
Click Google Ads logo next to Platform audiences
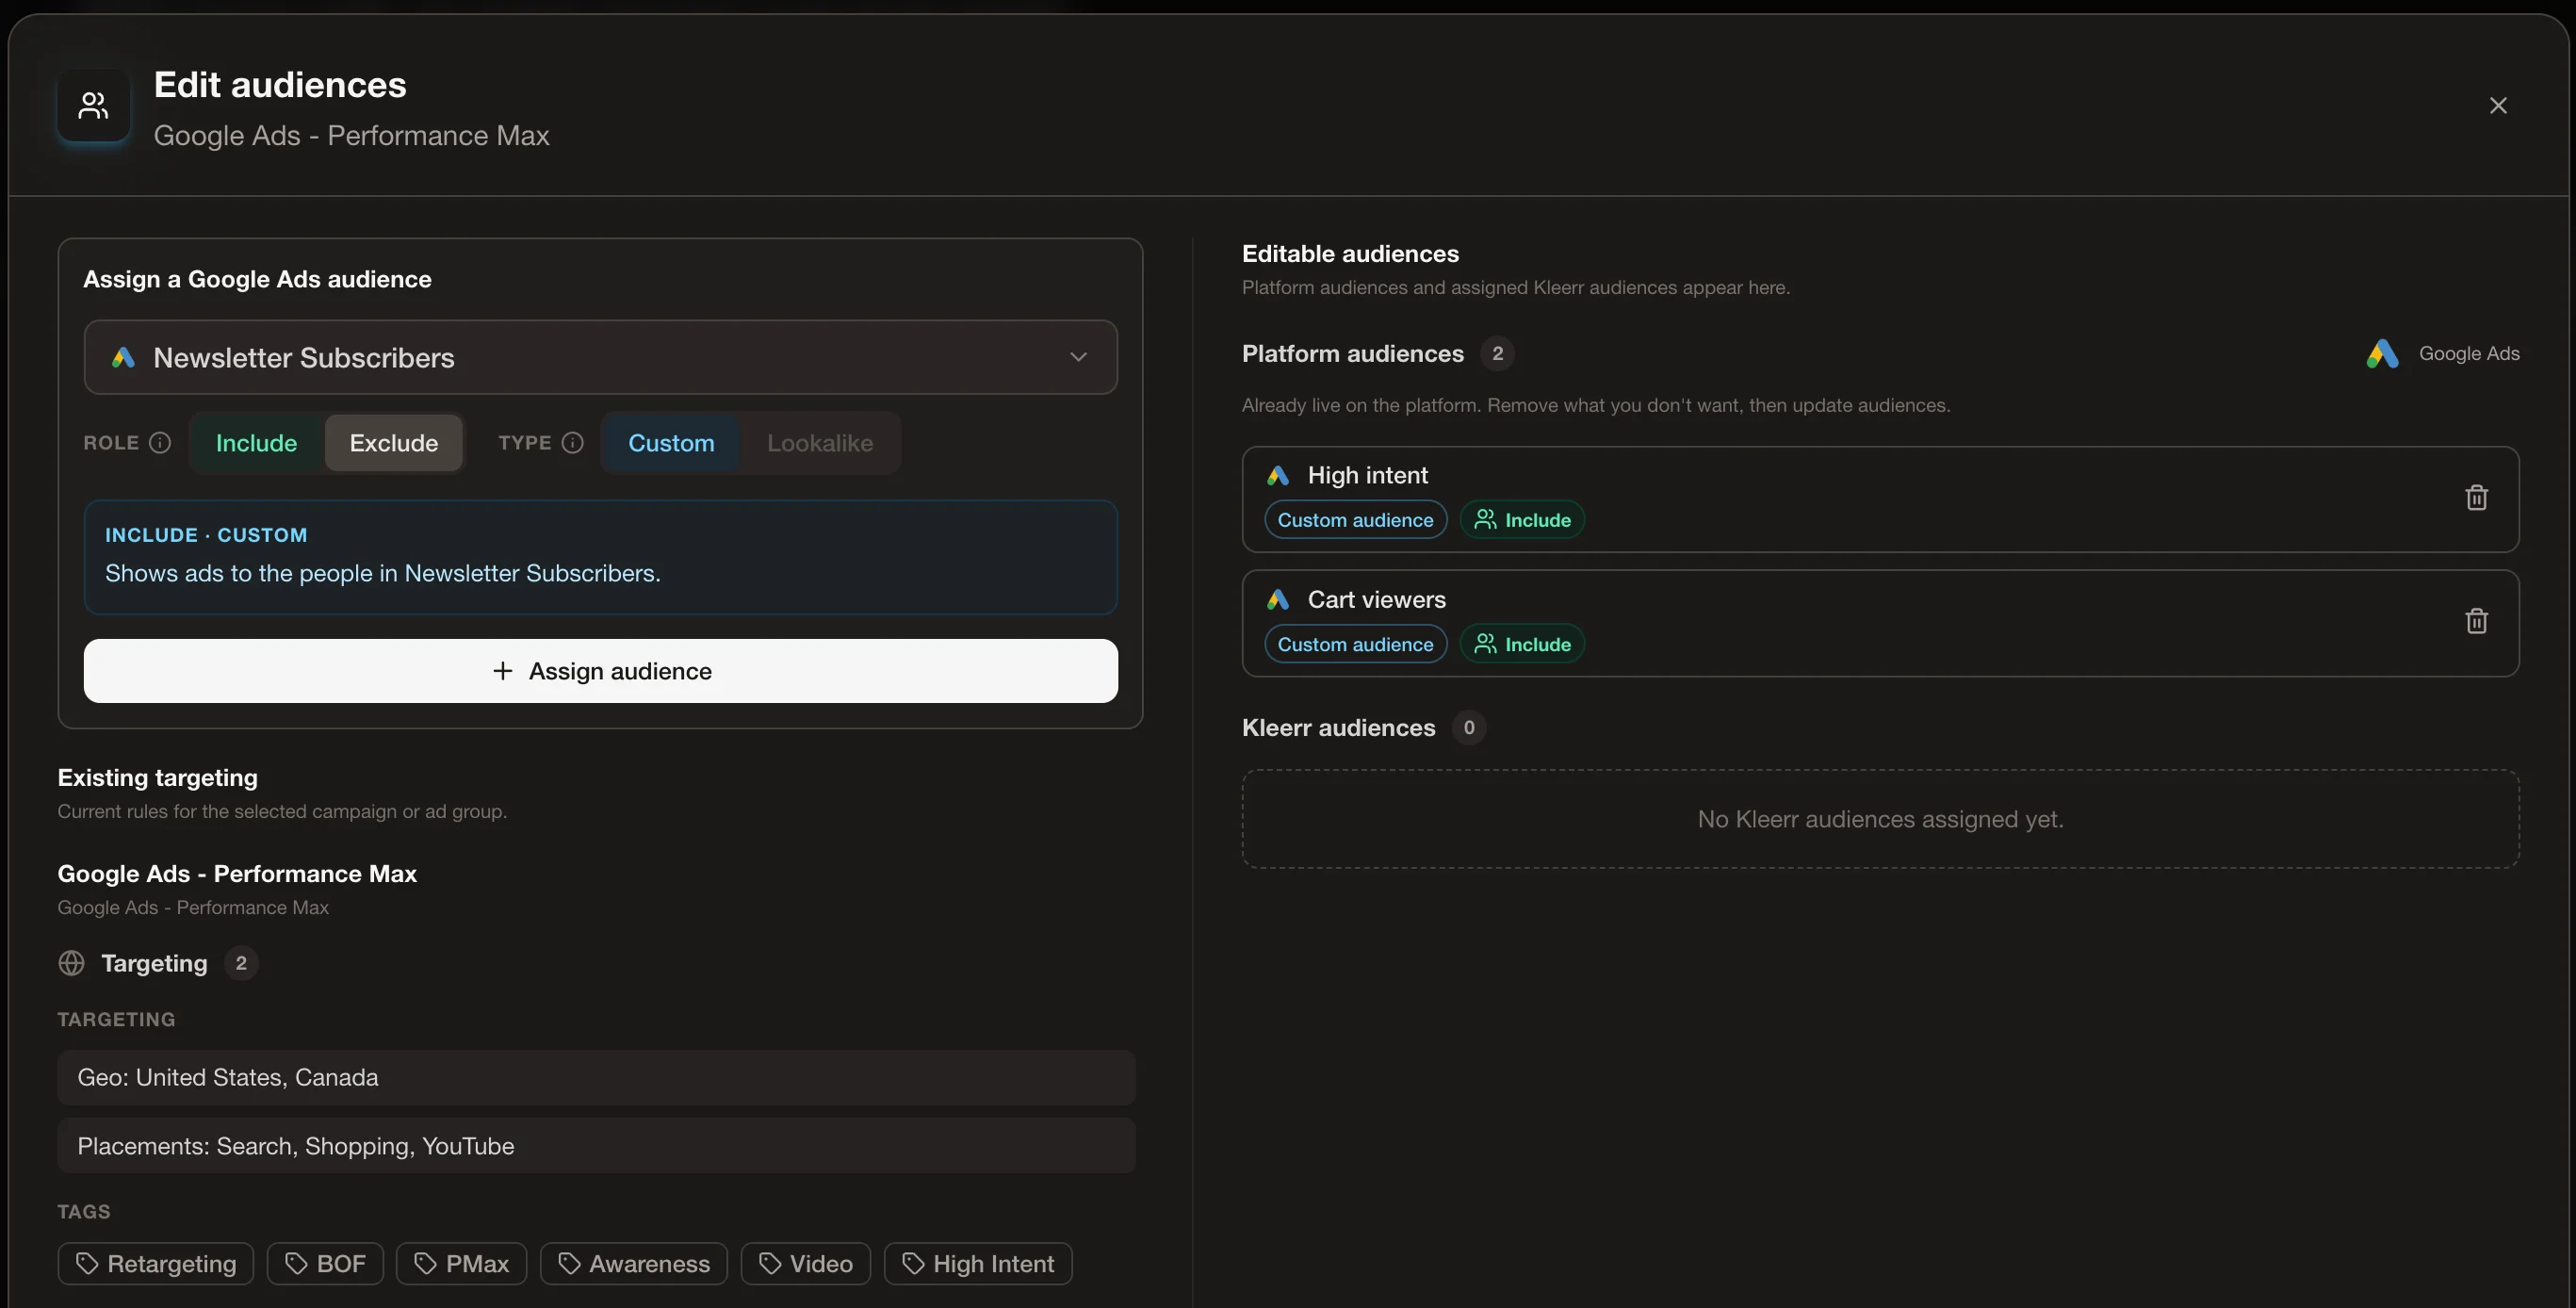2382,353
